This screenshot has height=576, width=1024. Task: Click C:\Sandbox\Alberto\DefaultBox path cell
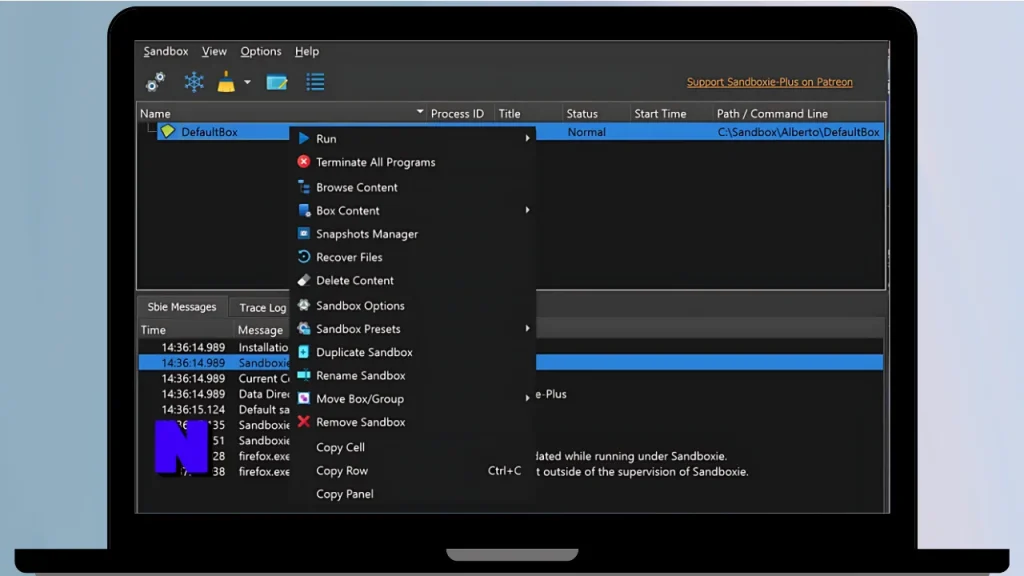(798, 132)
